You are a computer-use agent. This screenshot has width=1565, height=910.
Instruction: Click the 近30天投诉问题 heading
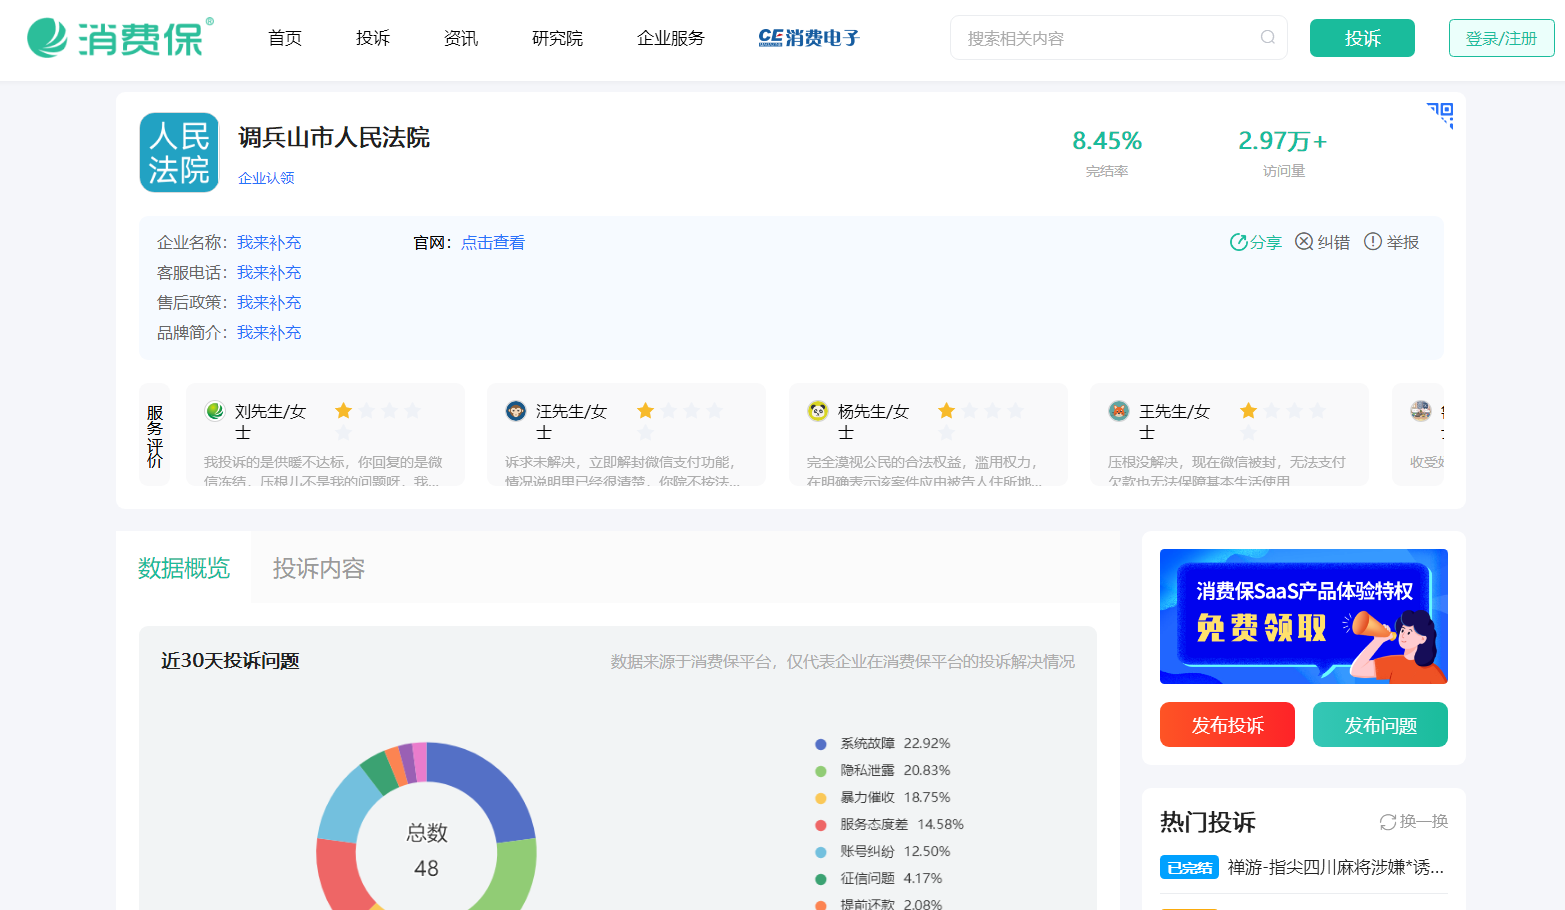(x=230, y=661)
